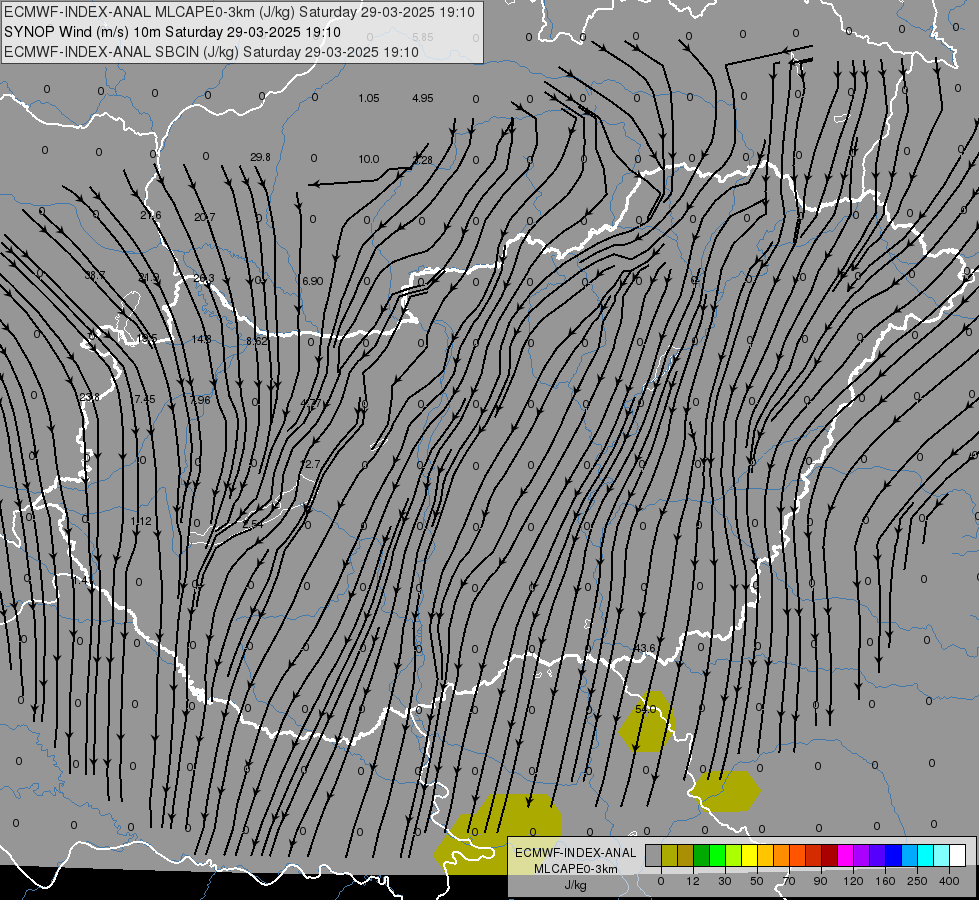Select the dark gold legend swatch
The image size is (979, 900).
coord(686,855)
